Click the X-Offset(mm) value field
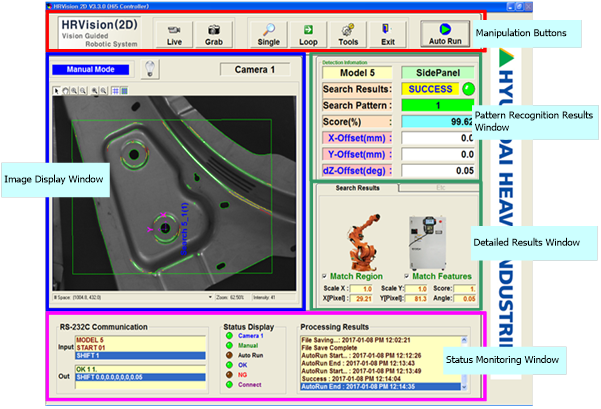This screenshot has width=601, height=409. (x=438, y=138)
